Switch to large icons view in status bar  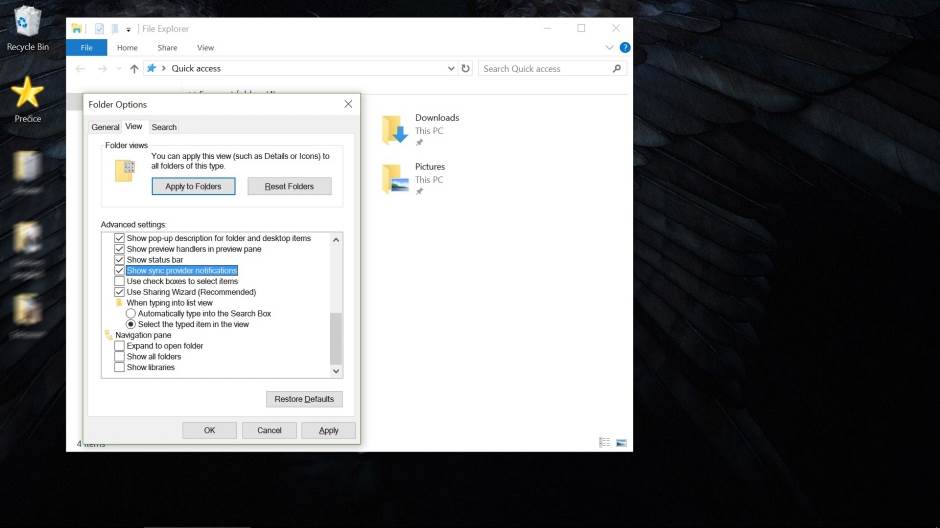621,442
